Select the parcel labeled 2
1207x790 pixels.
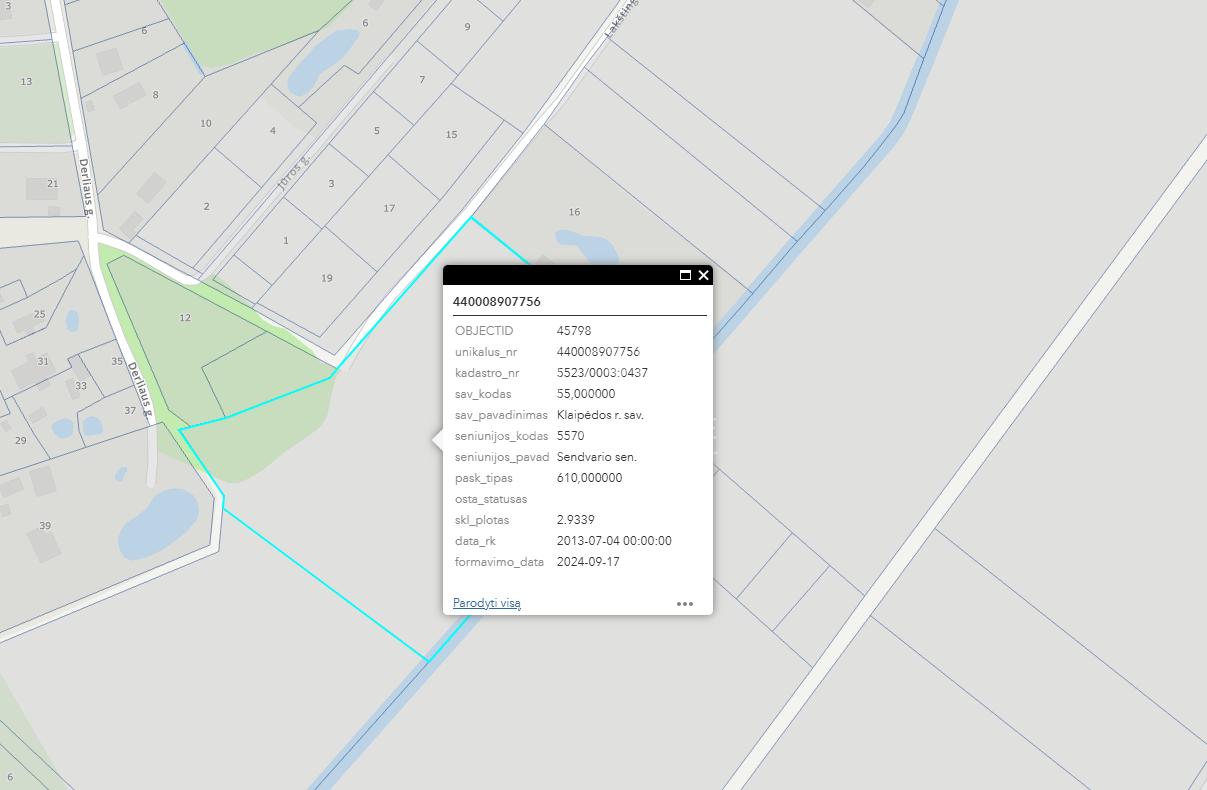(207, 206)
